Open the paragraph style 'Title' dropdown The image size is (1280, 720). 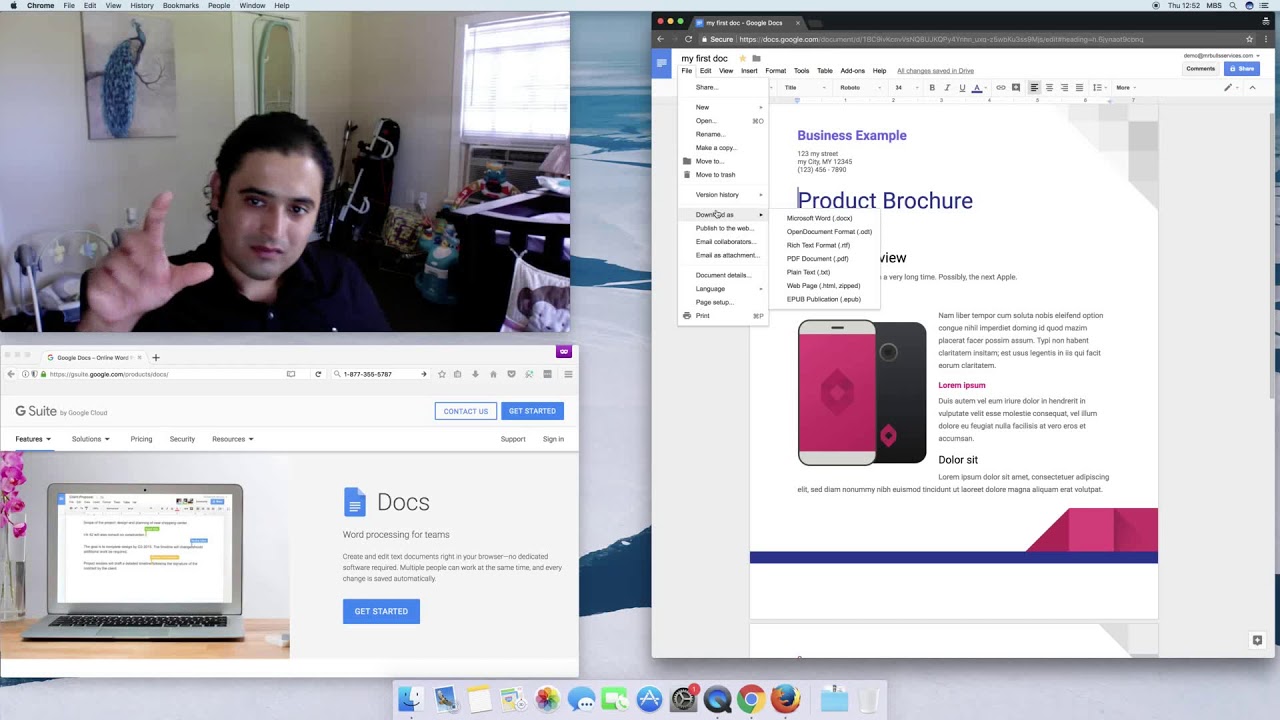[x=805, y=88]
